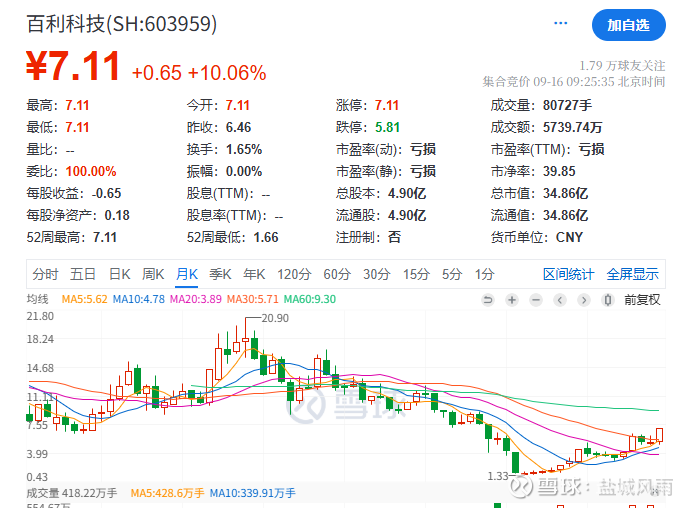Screen dimensions: 693x508
Task: Move chart left with left arrow icon
Action: tap(560, 300)
